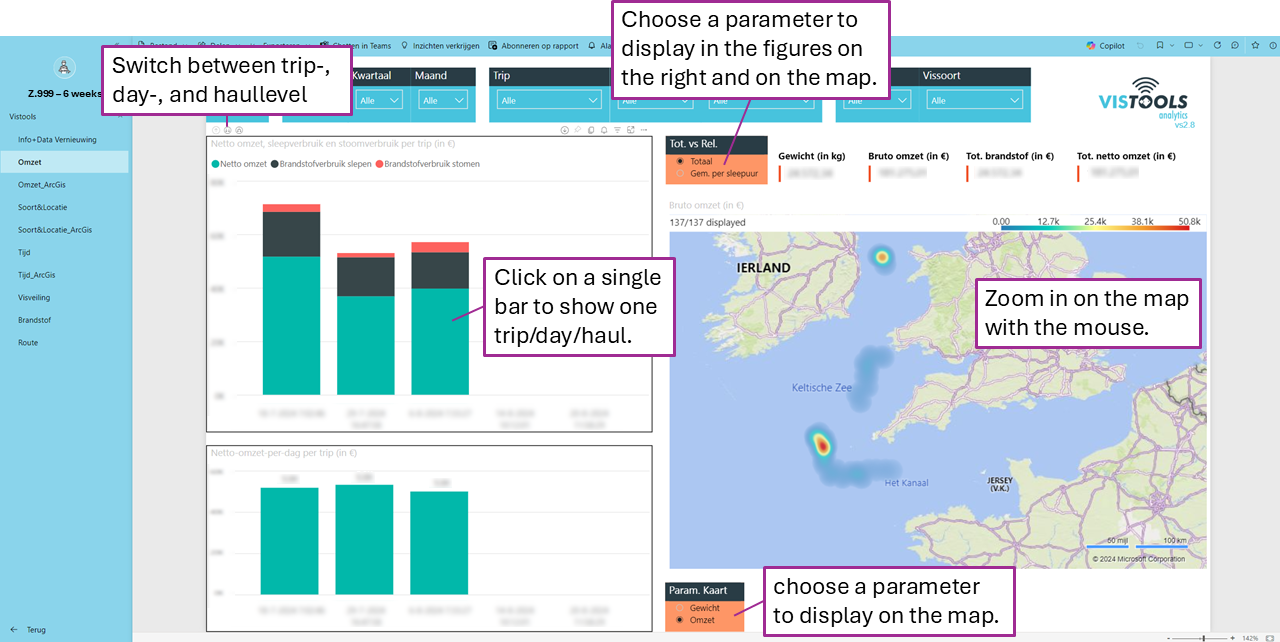The image size is (1280, 642).
Task: Click the subscribe icon before Abonneren op rapport
Action: tap(493, 46)
